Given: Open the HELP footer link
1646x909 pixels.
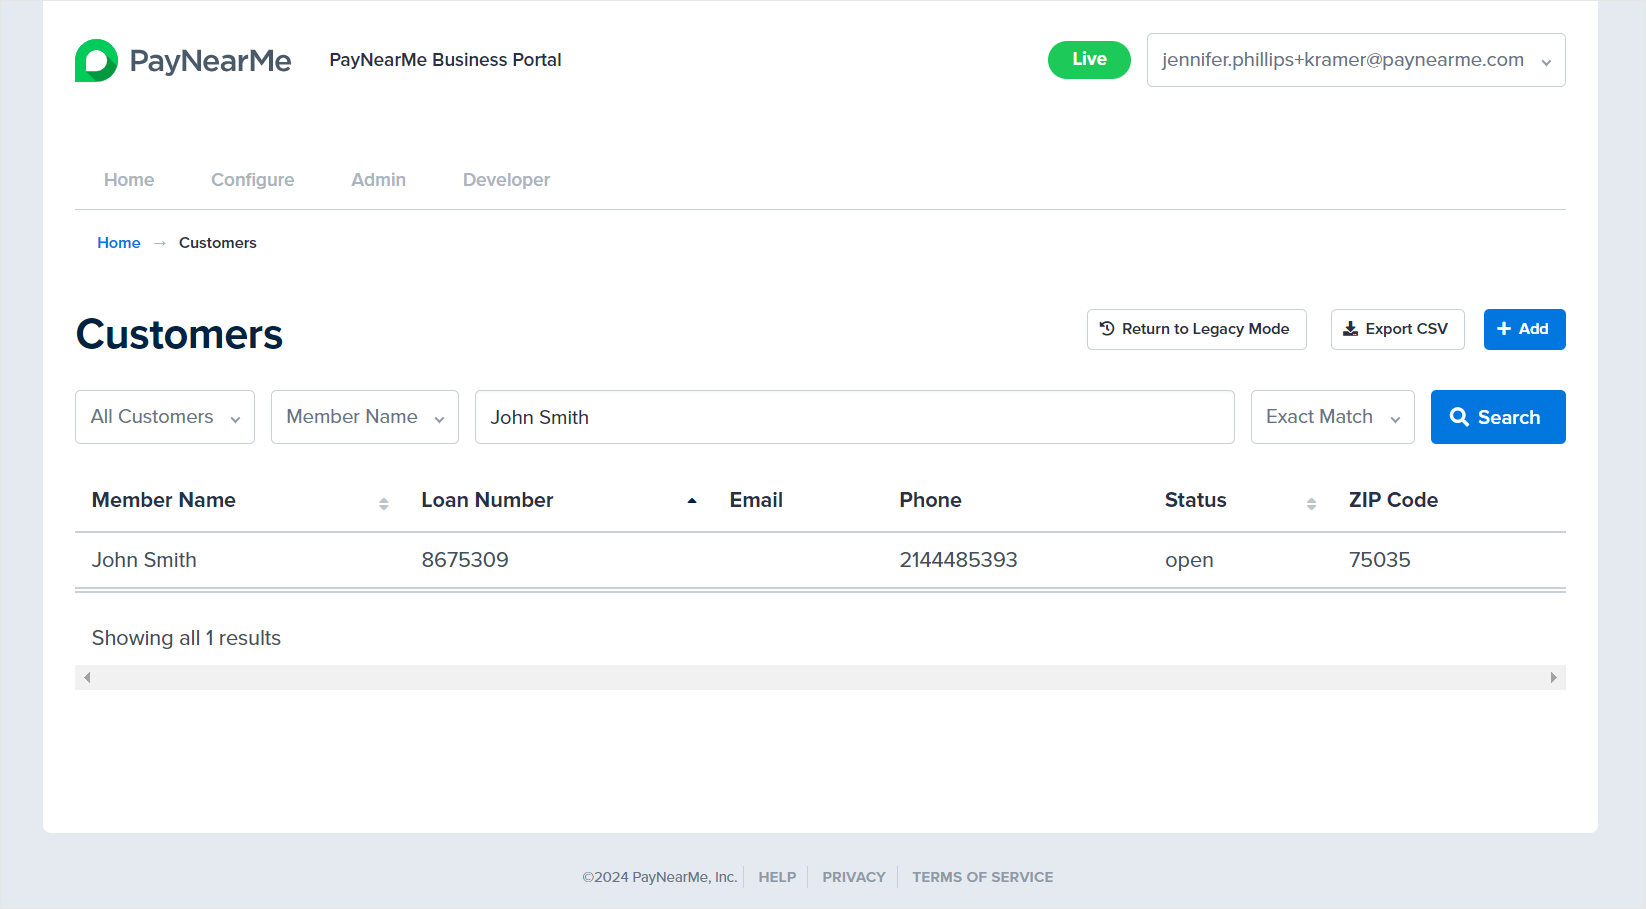Looking at the screenshot, I should tap(777, 877).
